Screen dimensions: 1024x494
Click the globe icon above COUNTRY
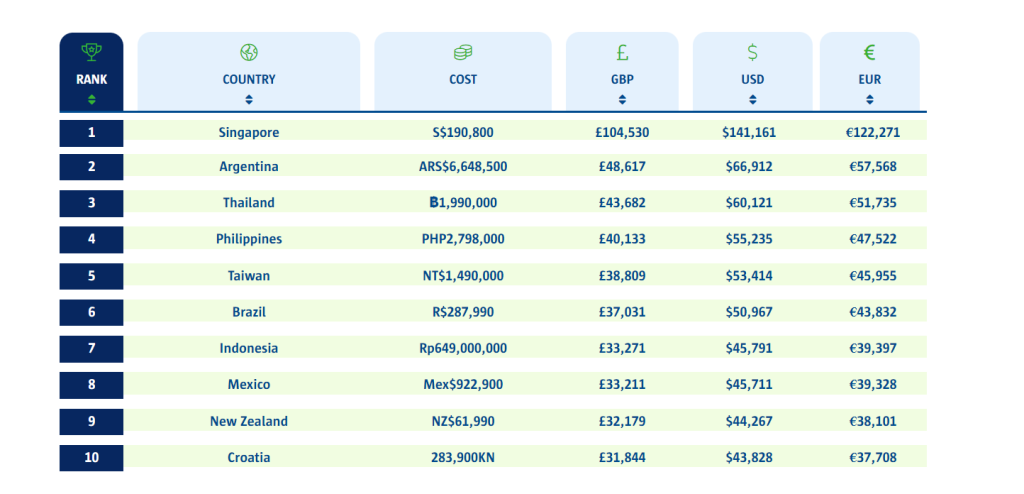249,52
